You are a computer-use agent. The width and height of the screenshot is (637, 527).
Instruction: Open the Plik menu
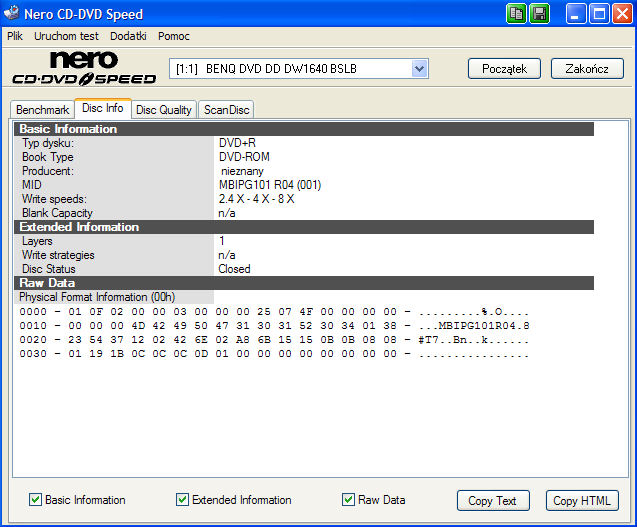tap(15, 36)
